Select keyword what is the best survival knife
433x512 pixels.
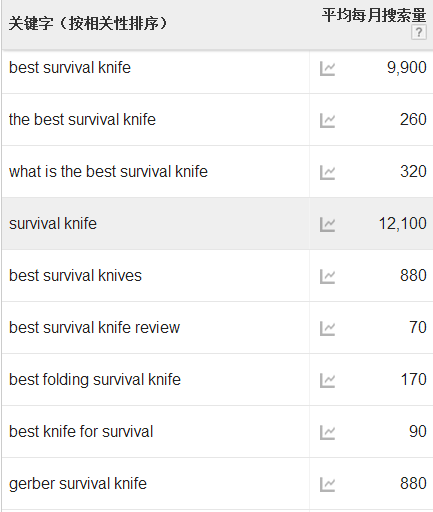108,171
